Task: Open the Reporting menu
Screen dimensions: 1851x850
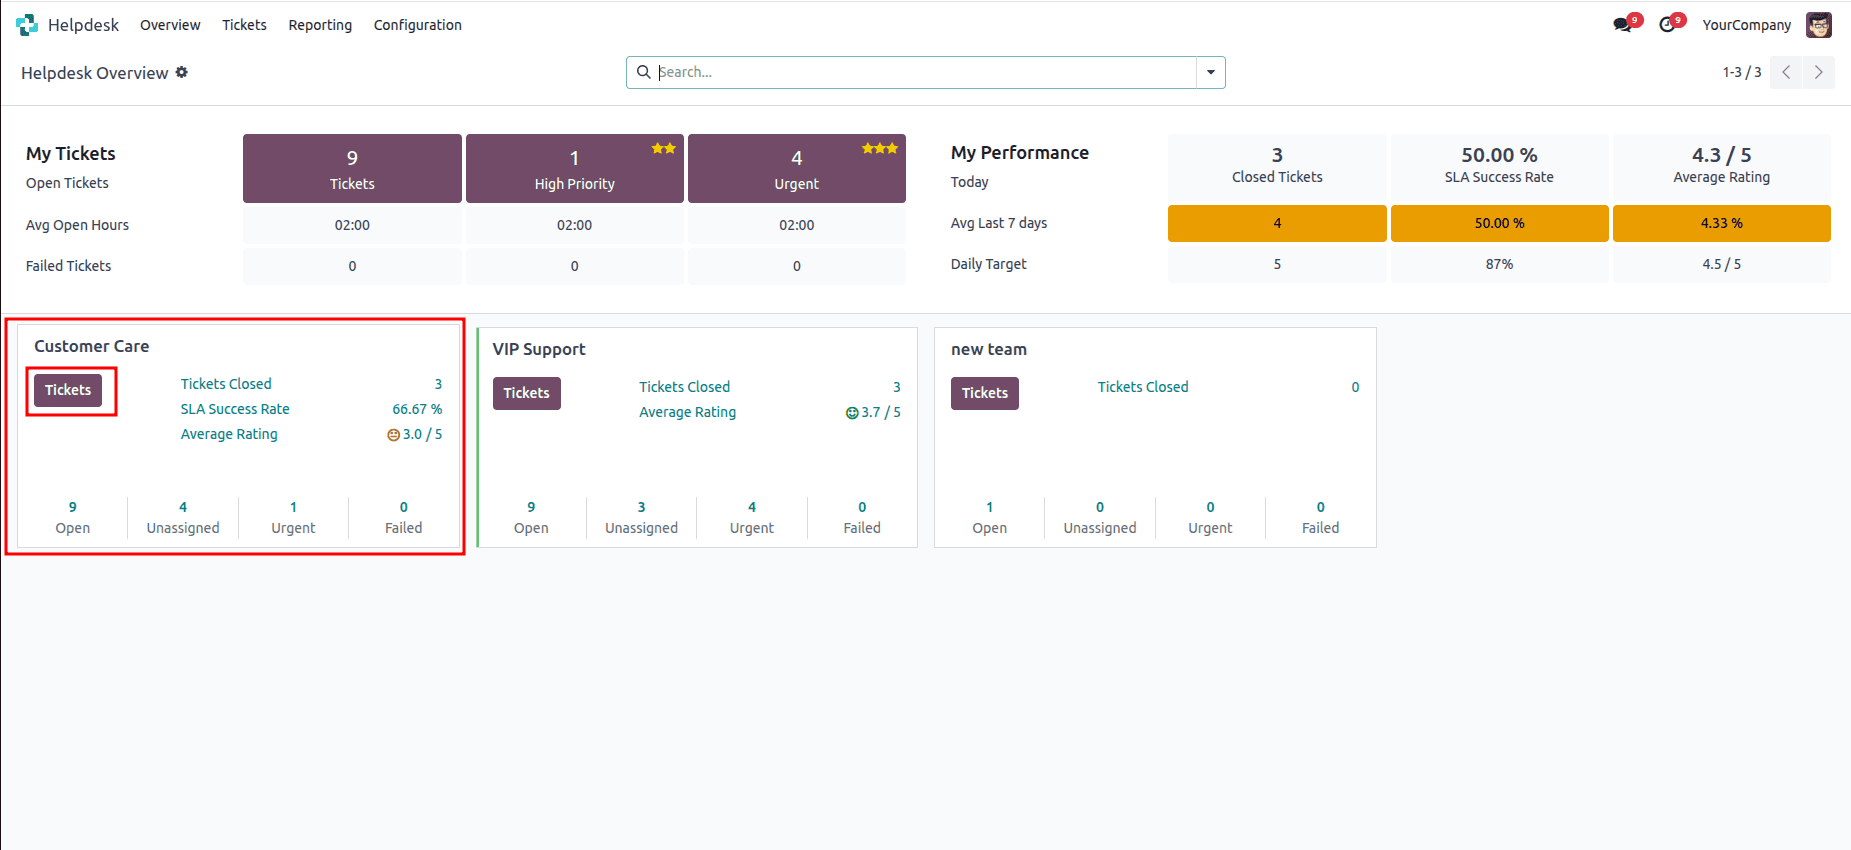Action: [x=320, y=25]
